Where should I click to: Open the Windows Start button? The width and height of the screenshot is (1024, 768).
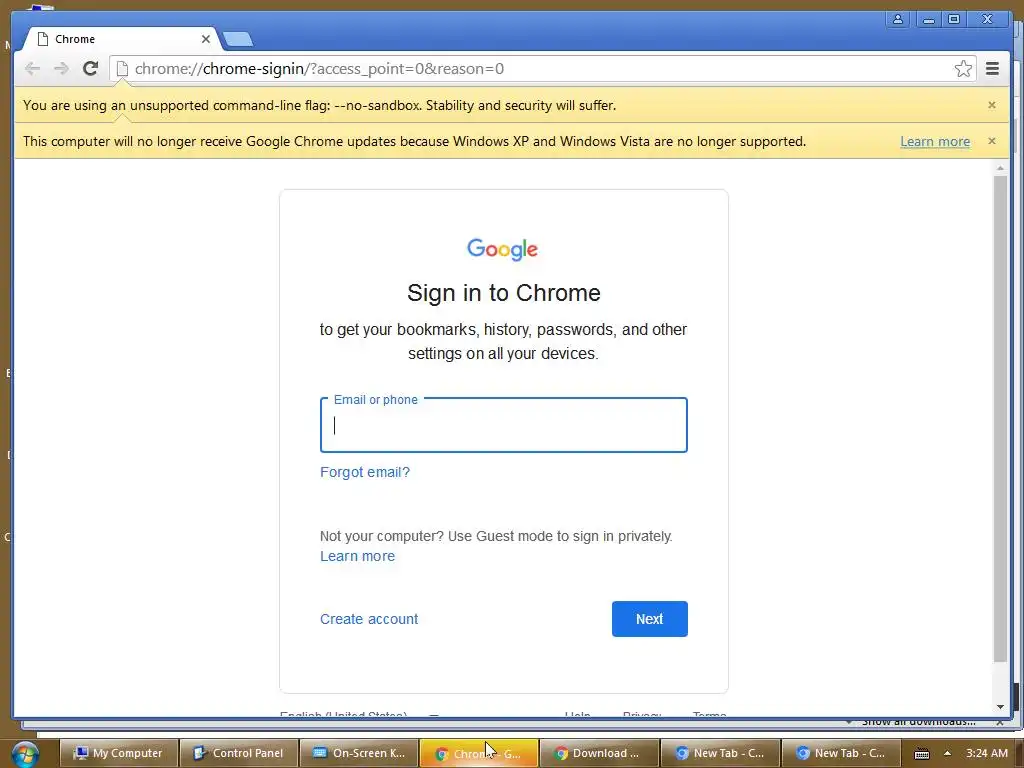(25, 754)
